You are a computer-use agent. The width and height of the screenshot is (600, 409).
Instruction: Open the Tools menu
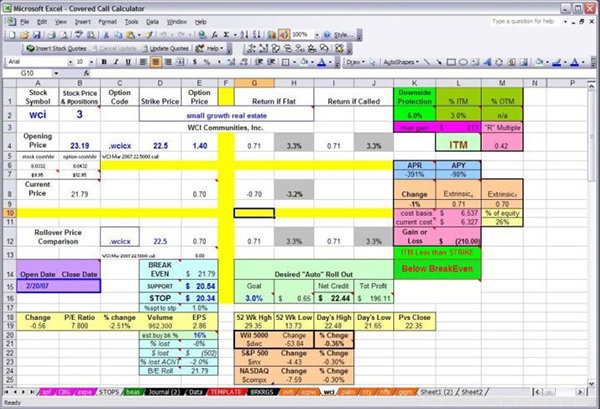pos(131,22)
